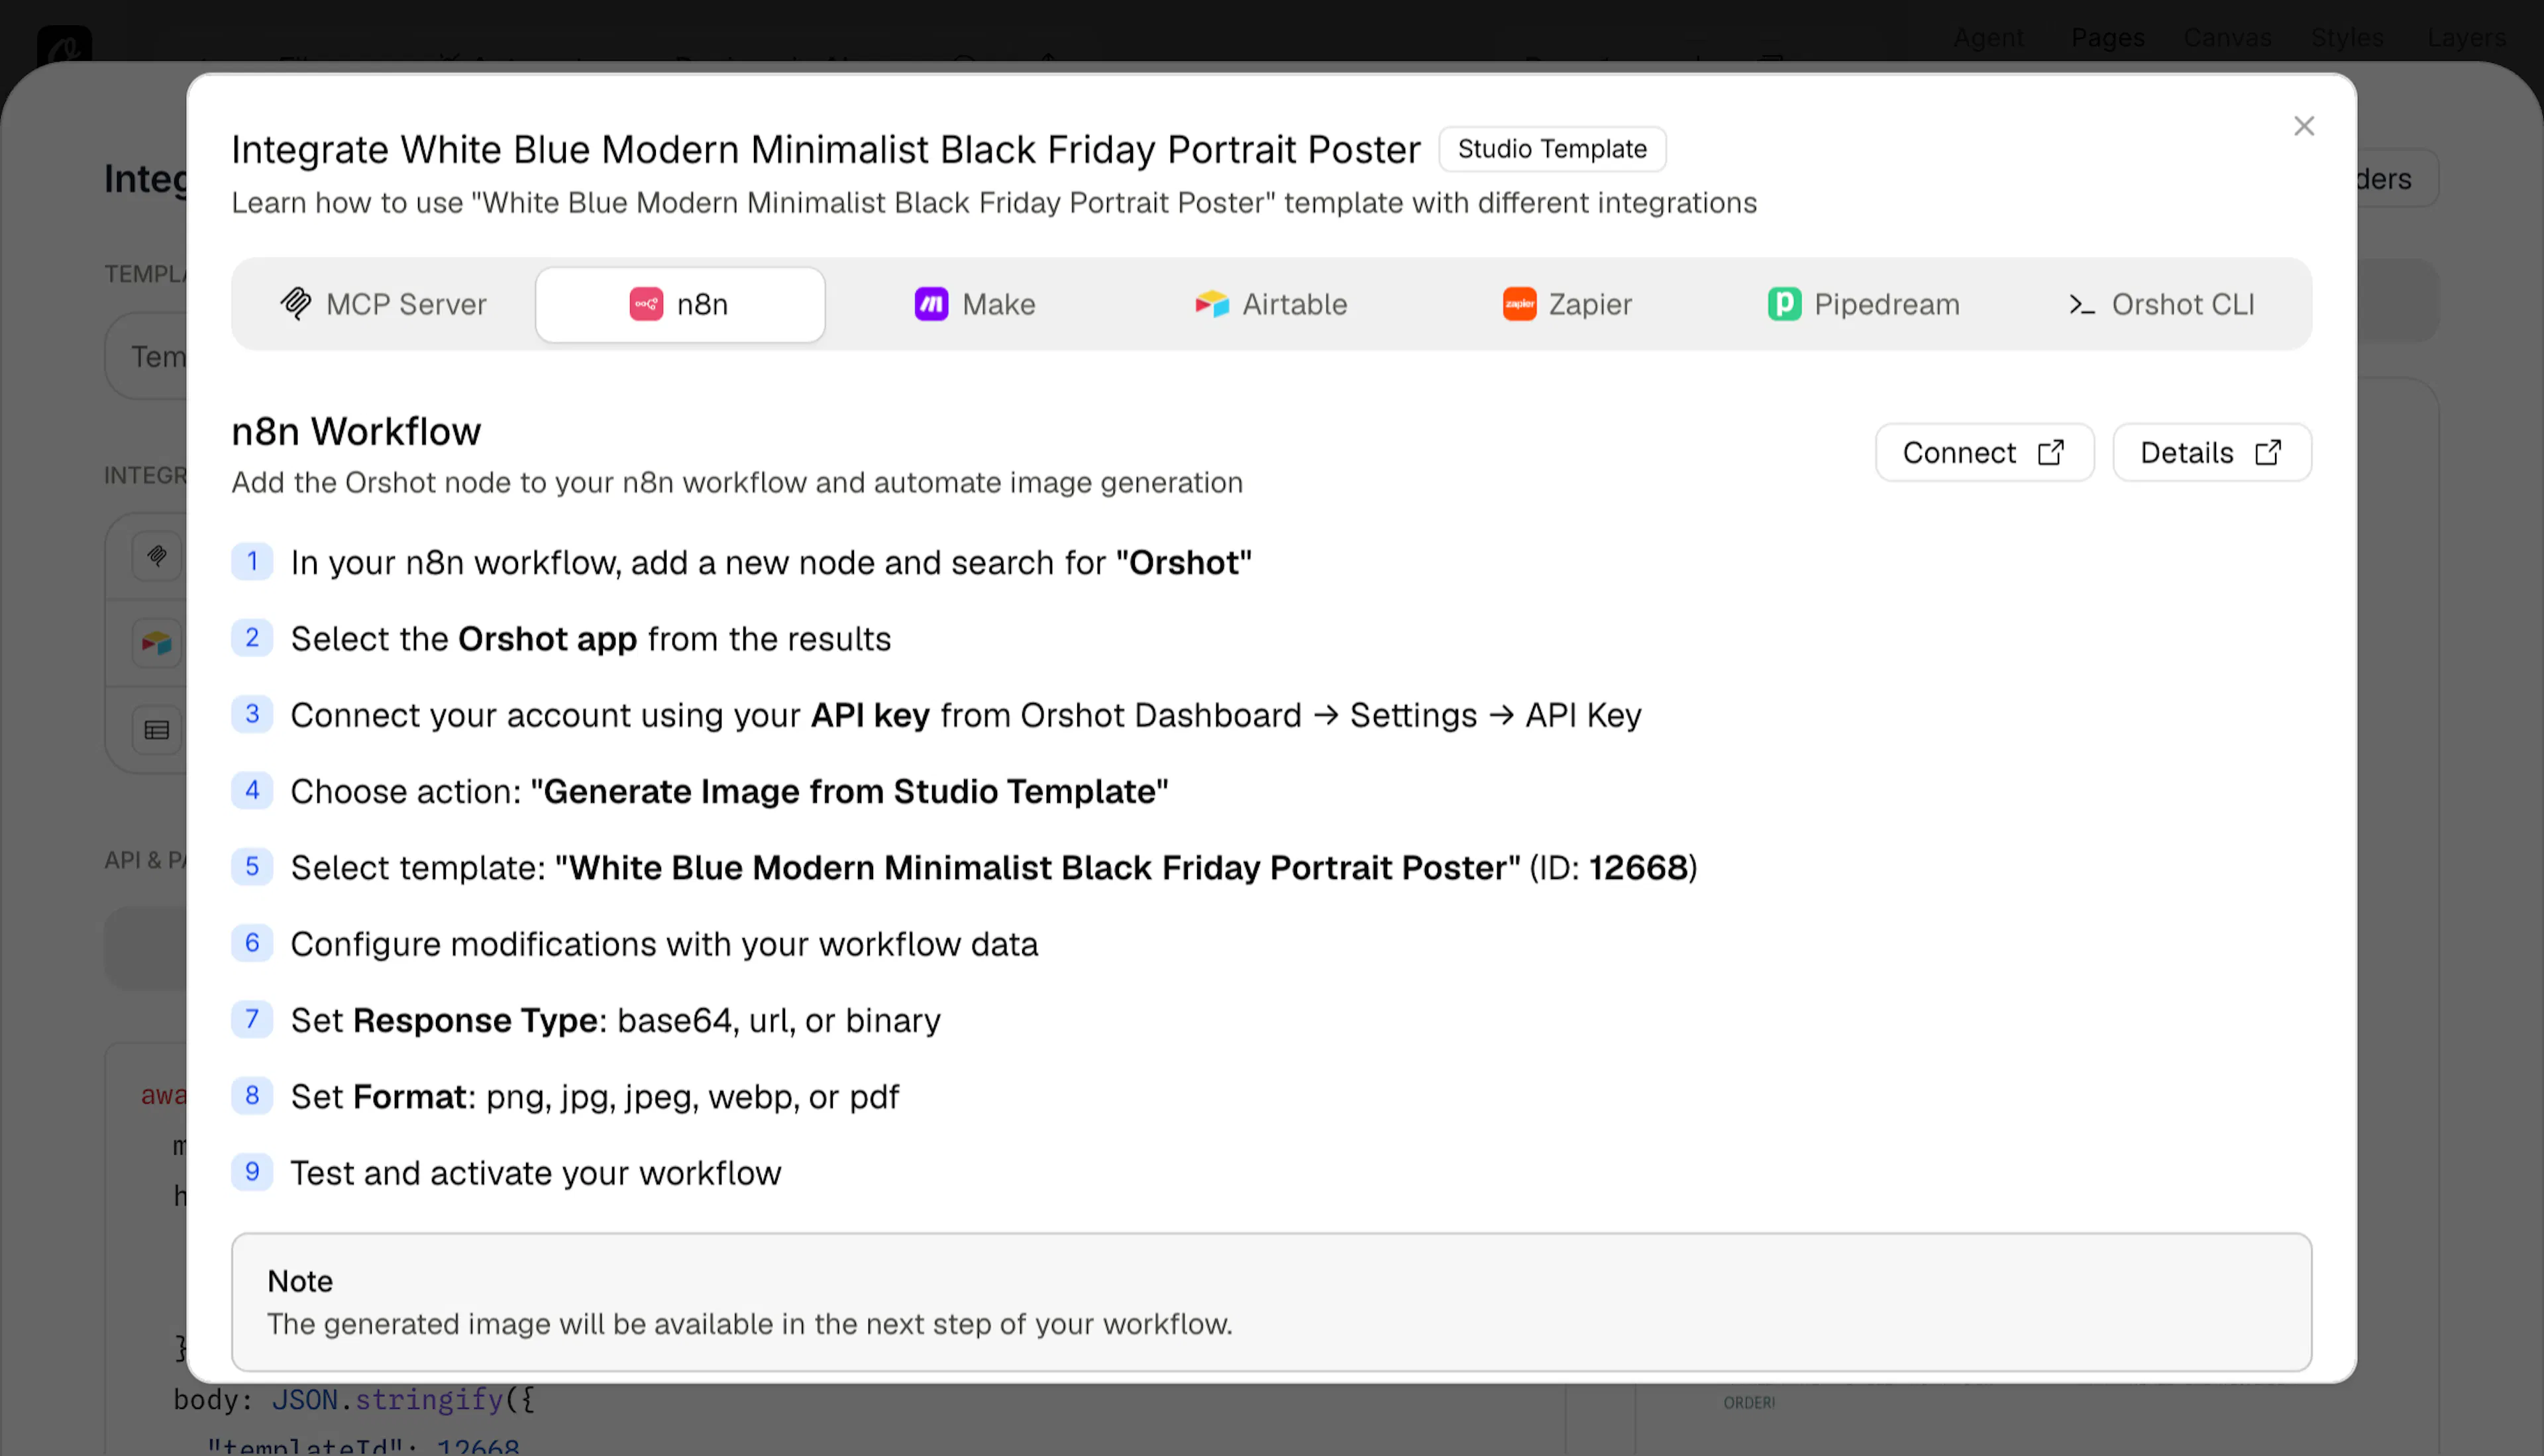This screenshot has height=1456, width=2544.
Task: Click the Connect button for n8n
Action: tap(1984, 453)
